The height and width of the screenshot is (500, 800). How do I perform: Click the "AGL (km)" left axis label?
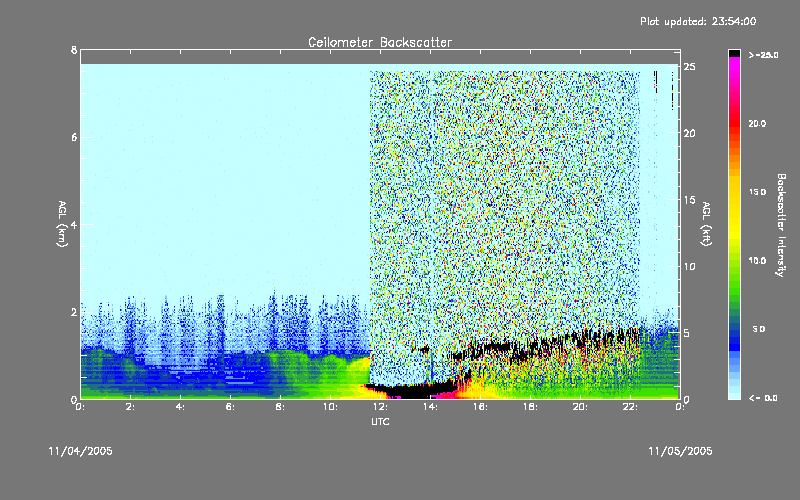(62, 224)
